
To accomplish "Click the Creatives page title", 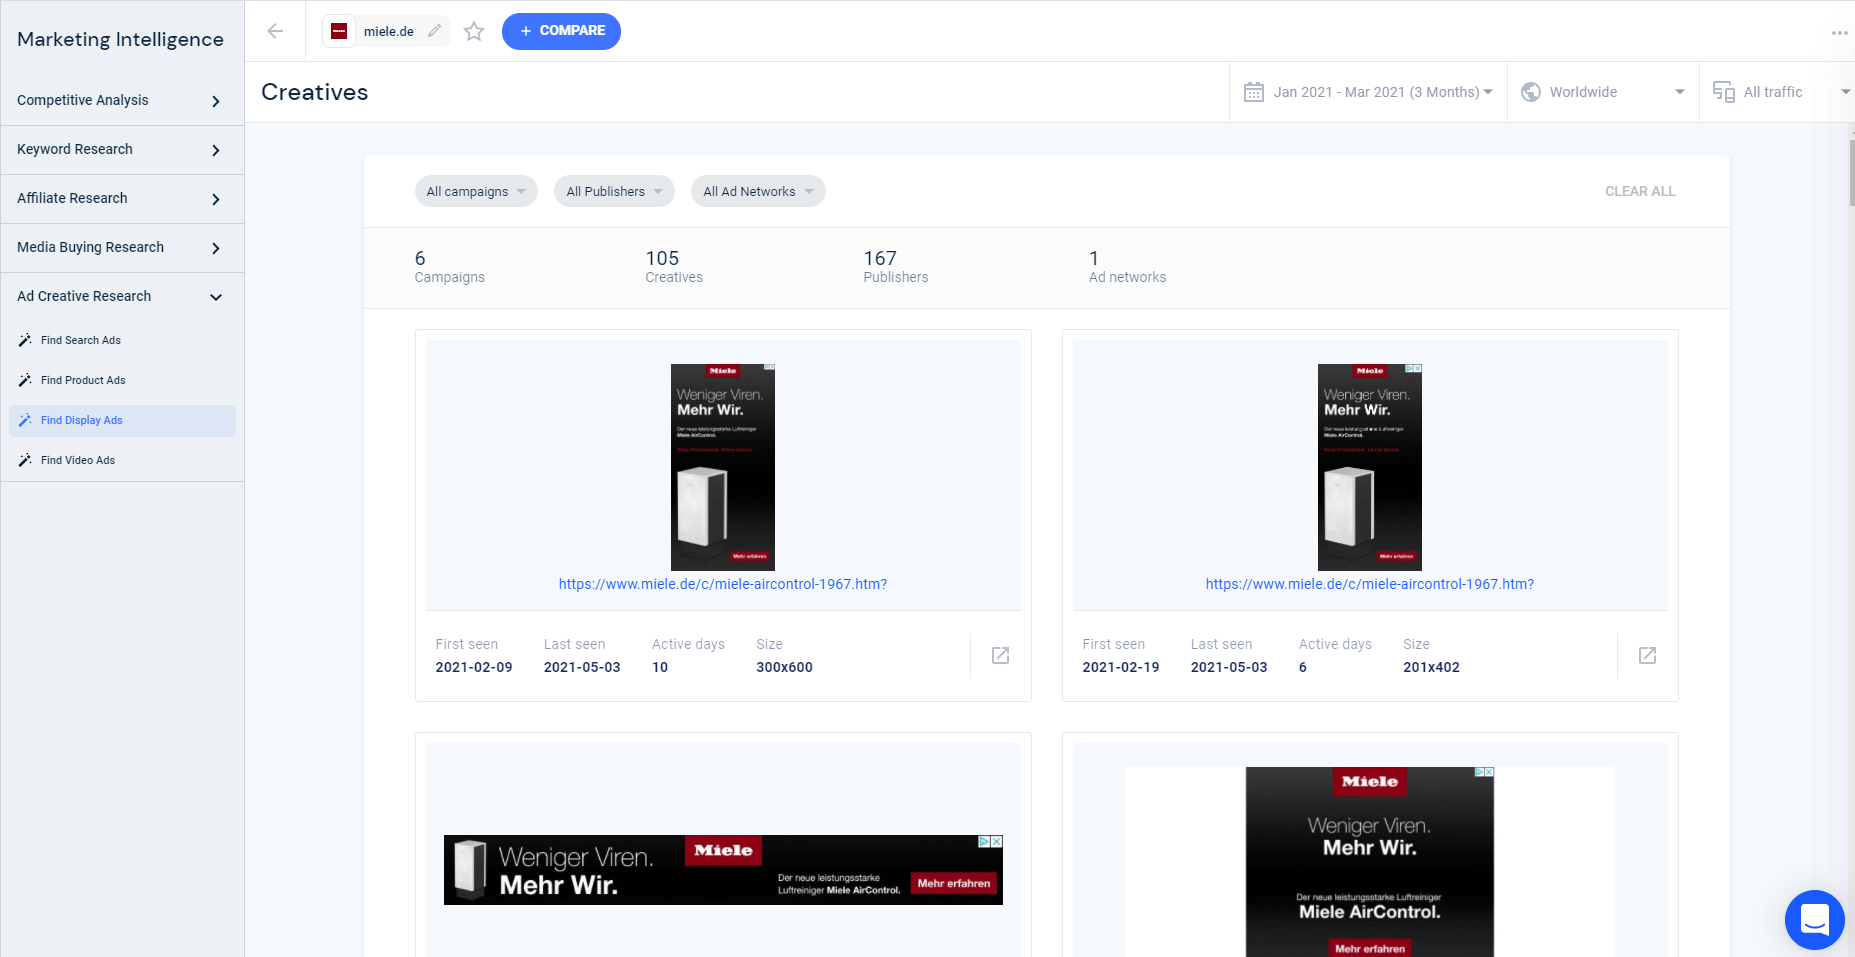I will 314,92.
